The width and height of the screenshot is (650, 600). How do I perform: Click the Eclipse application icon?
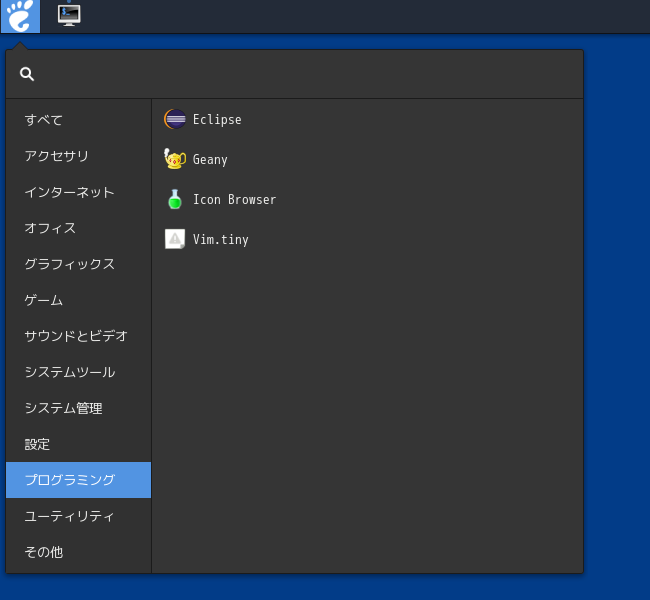(x=175, y=119)
